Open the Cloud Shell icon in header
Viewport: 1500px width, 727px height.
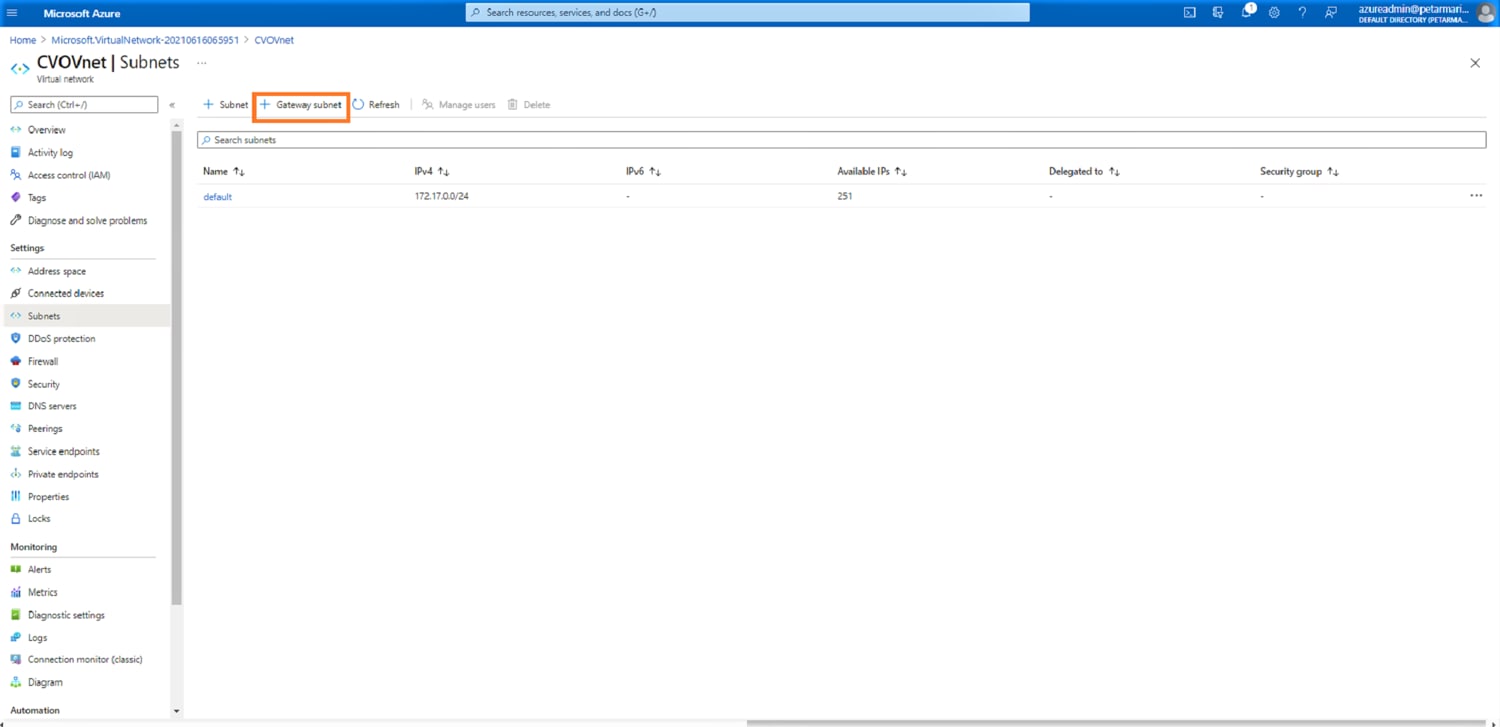point(1189,13)
